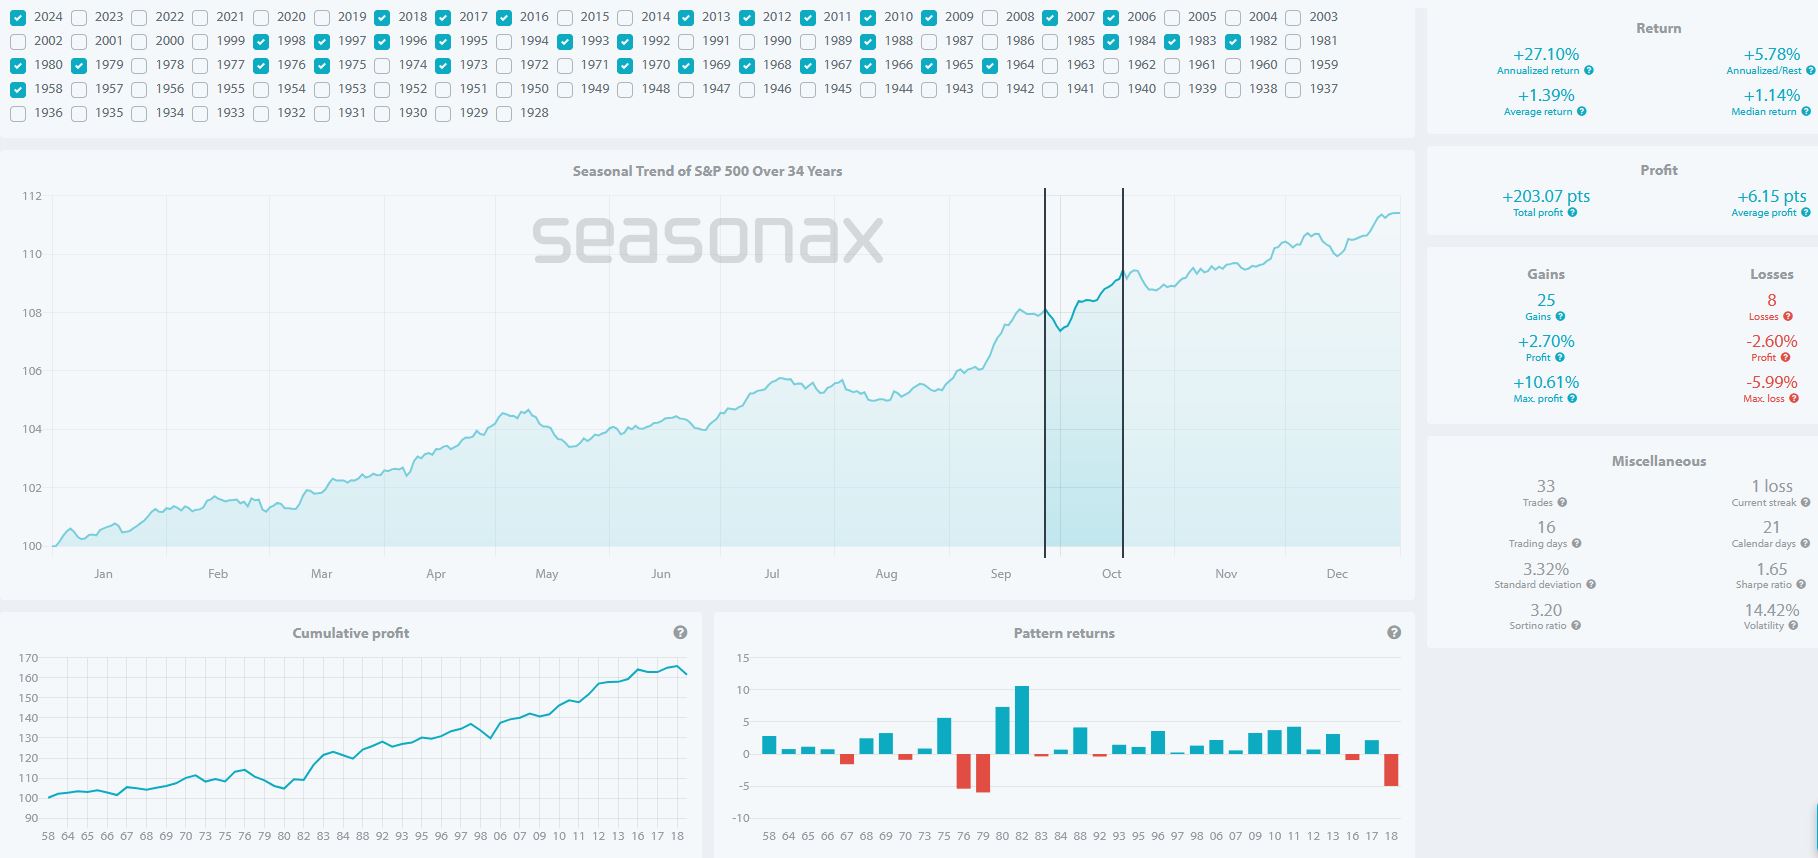Click the red Pattern returns bar for year 76
Viewport: 1818px width, 858px height.
[964, 771]
